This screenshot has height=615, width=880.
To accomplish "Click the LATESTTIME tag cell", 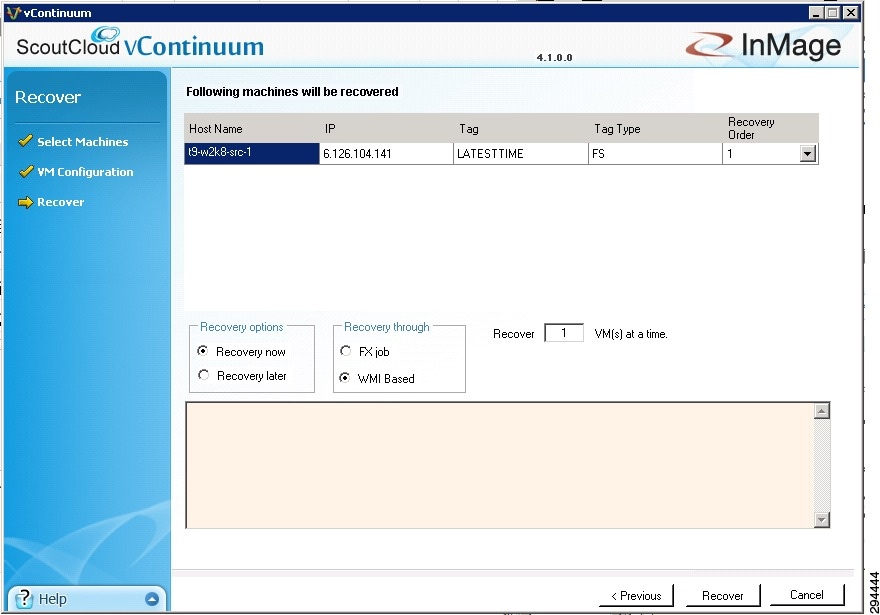I will coord(521,153).
